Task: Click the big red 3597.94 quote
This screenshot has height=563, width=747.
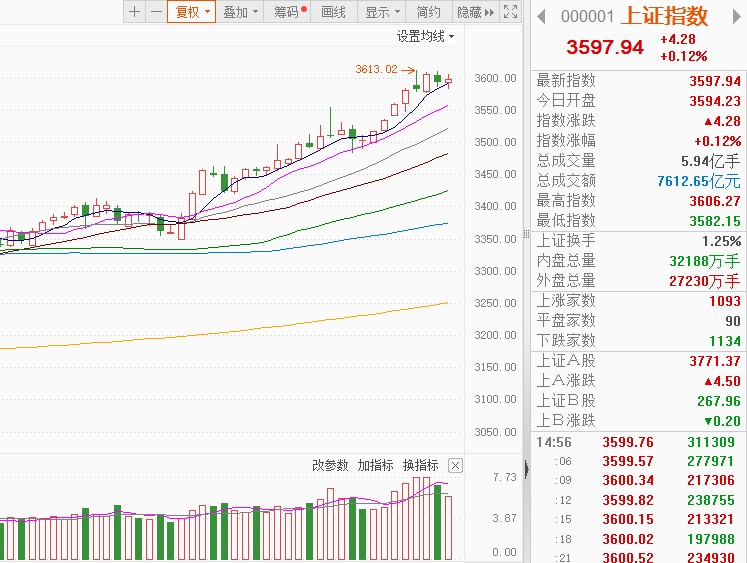Action: pyautogui.click(x=605, y=47)
